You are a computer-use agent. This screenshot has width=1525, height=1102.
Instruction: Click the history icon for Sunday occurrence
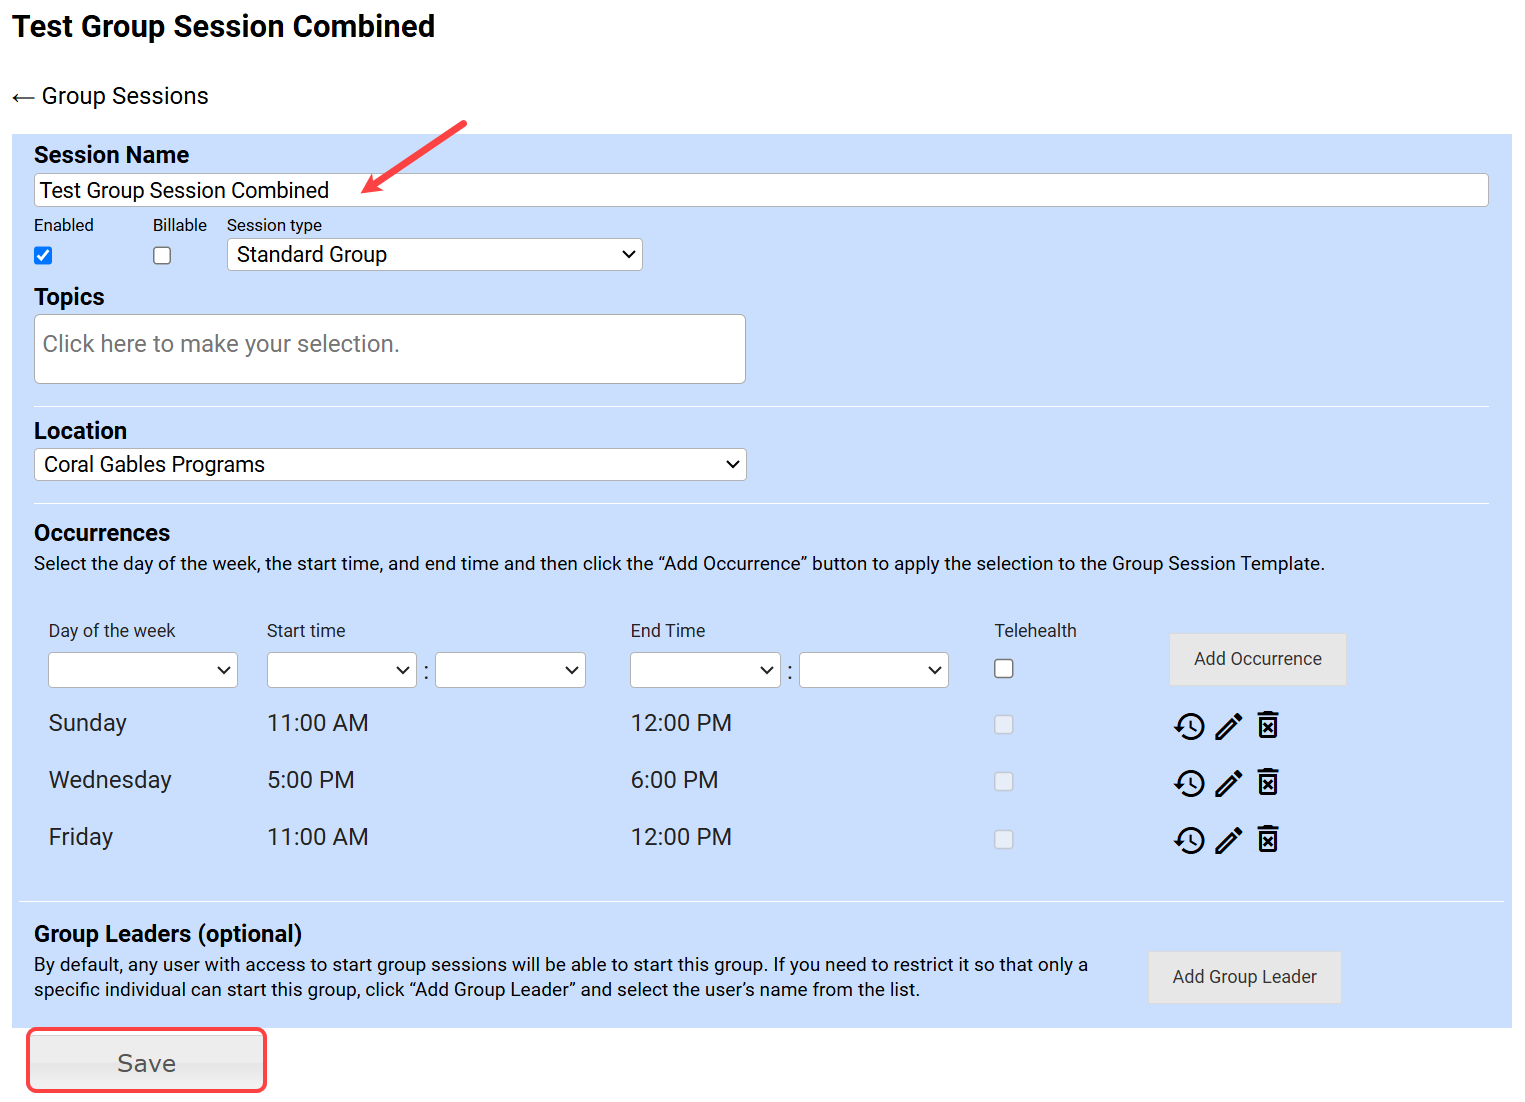pos(1189,726)
